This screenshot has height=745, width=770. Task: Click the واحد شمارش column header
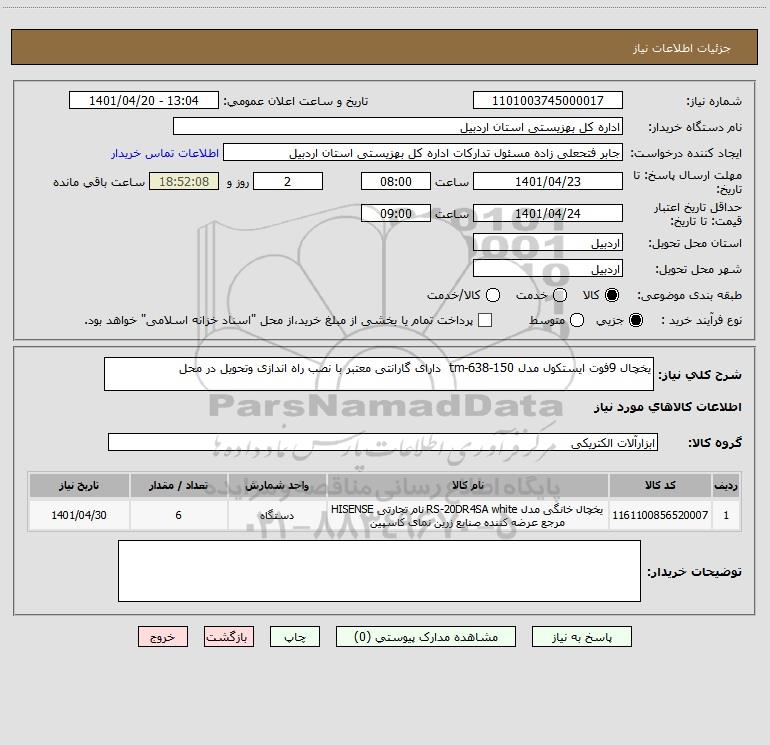[x=277, y=485]
